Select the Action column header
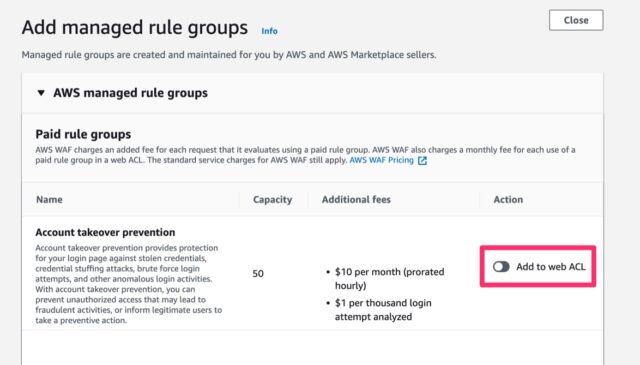This screenshot has width=640, height=365. tap(508, 199)
